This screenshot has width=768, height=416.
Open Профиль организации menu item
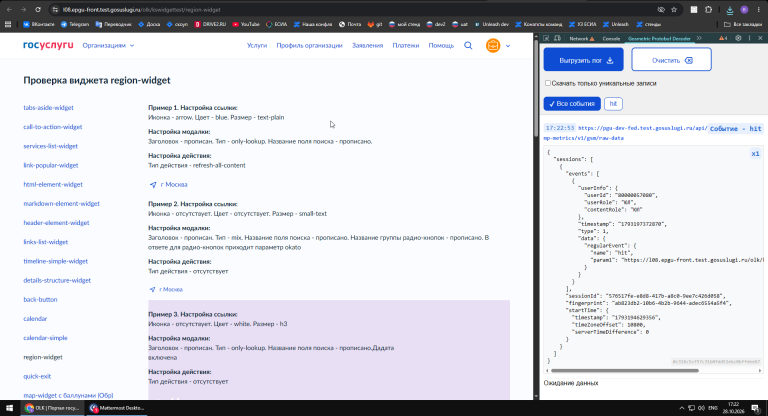309,46
